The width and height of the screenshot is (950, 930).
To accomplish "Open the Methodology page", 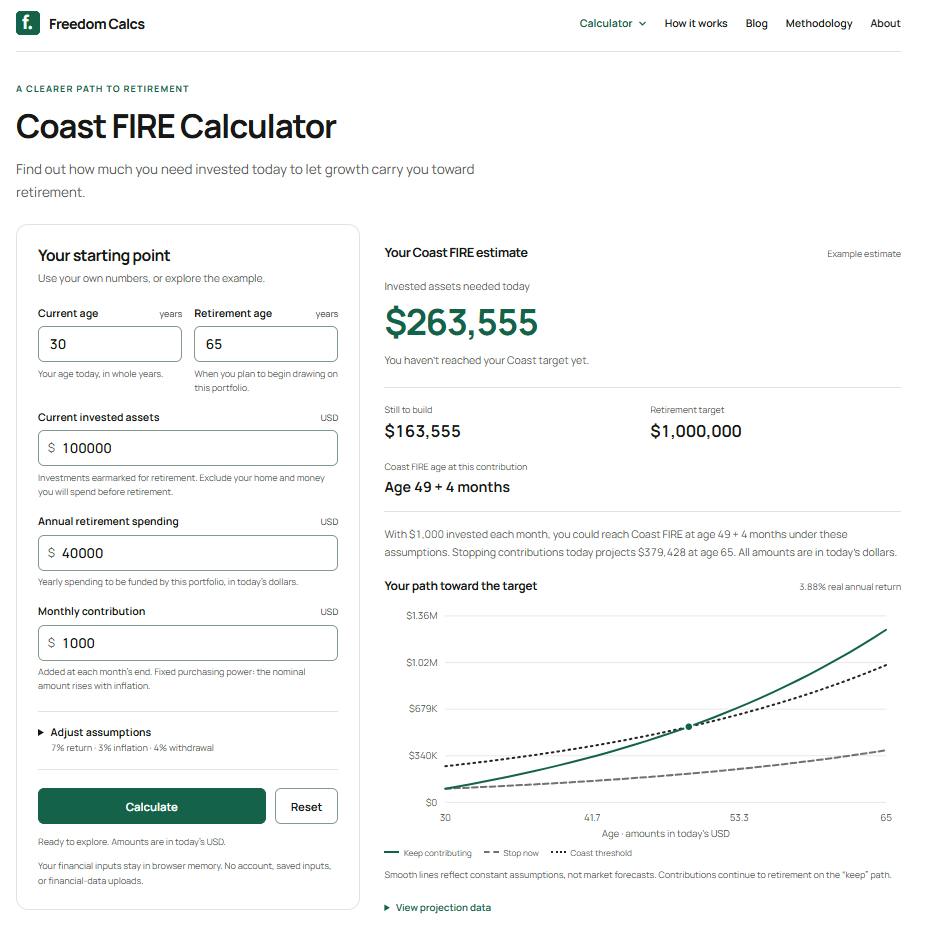I will [x=819, y=23].
